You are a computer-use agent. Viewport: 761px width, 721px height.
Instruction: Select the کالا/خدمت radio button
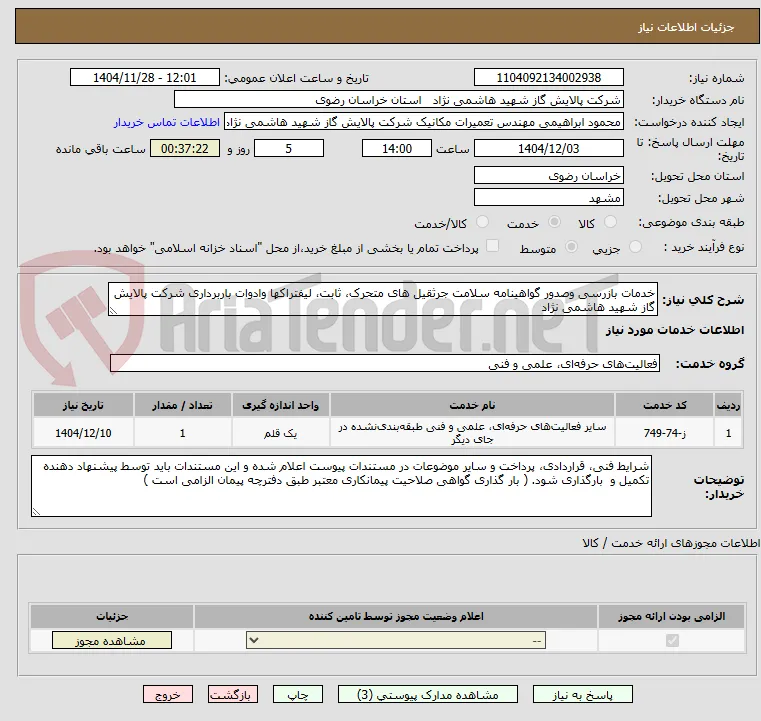coord(482,222)
